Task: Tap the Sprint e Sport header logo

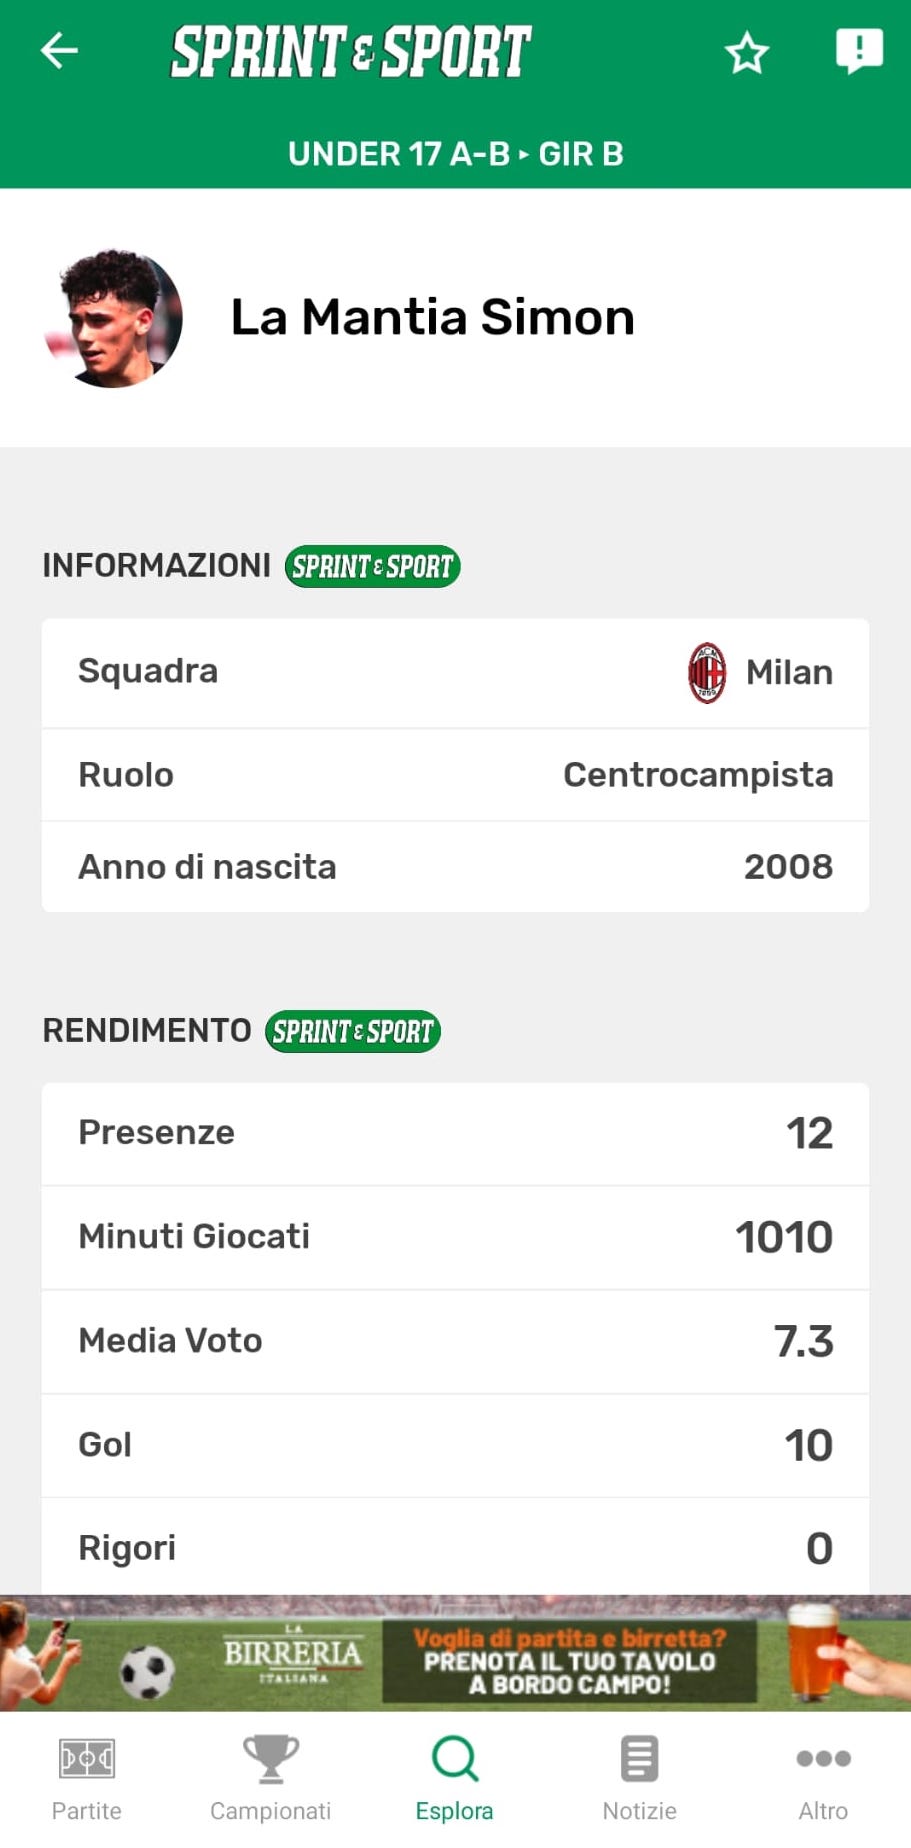Action: click(351, 52)
